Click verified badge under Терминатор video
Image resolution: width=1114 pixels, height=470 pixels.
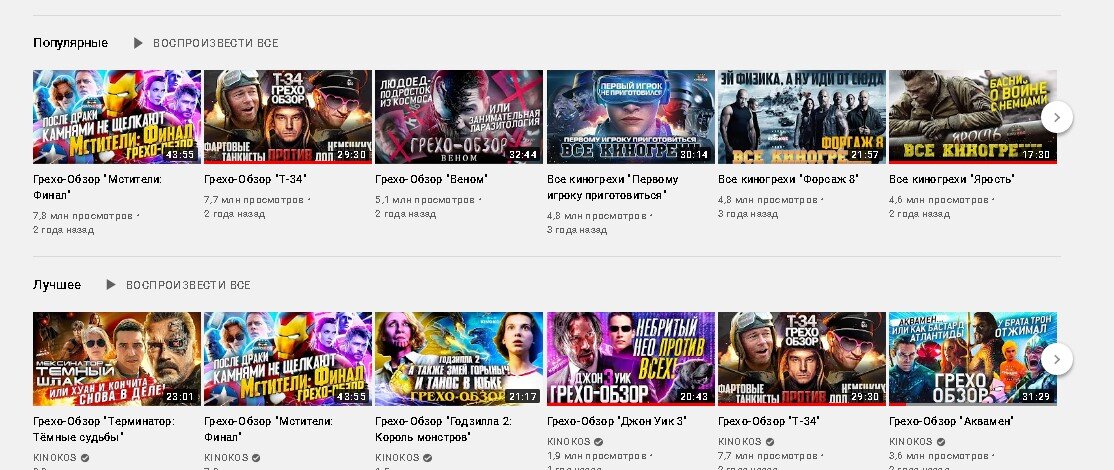point(85,458)
